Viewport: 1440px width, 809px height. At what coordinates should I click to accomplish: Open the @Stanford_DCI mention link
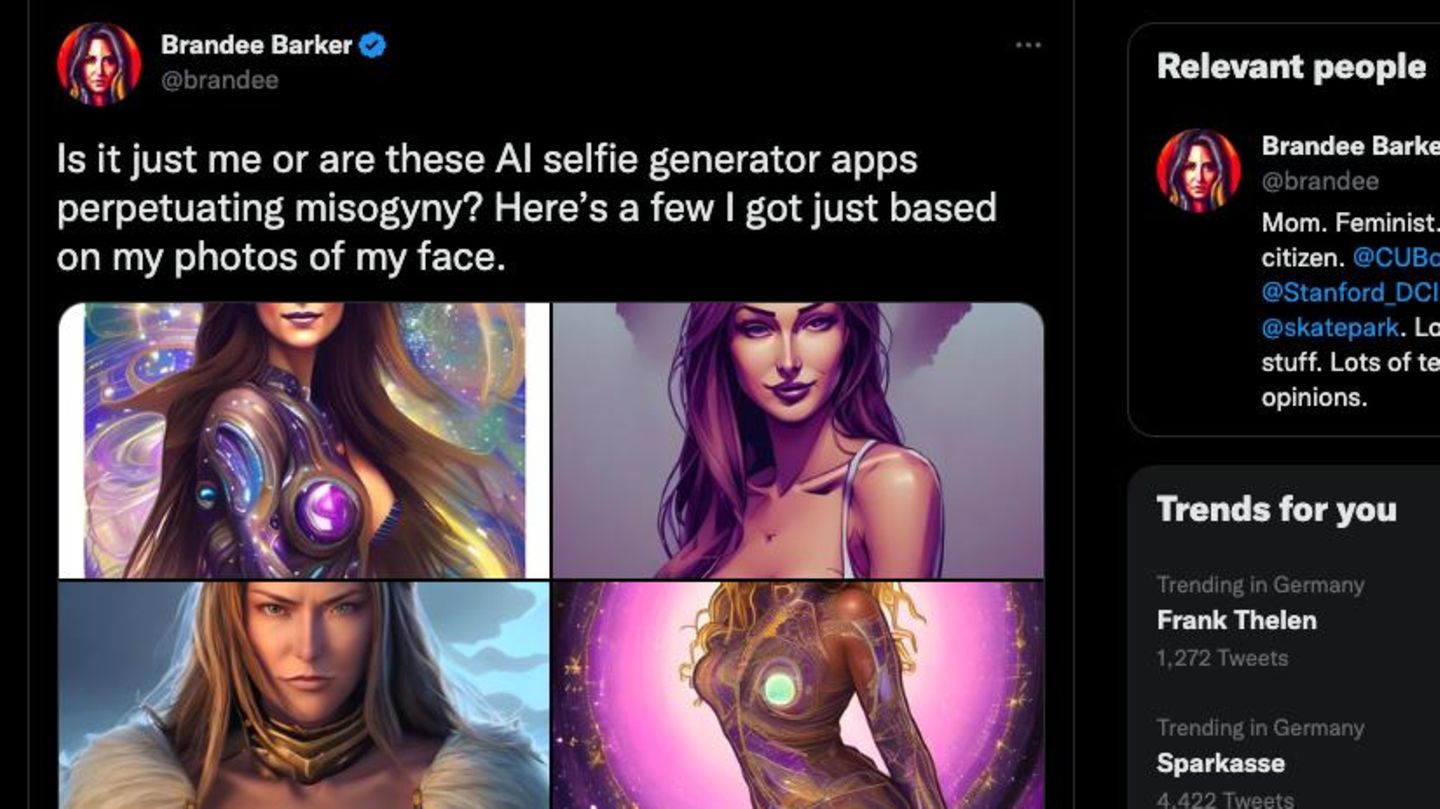click(1348, 292)
